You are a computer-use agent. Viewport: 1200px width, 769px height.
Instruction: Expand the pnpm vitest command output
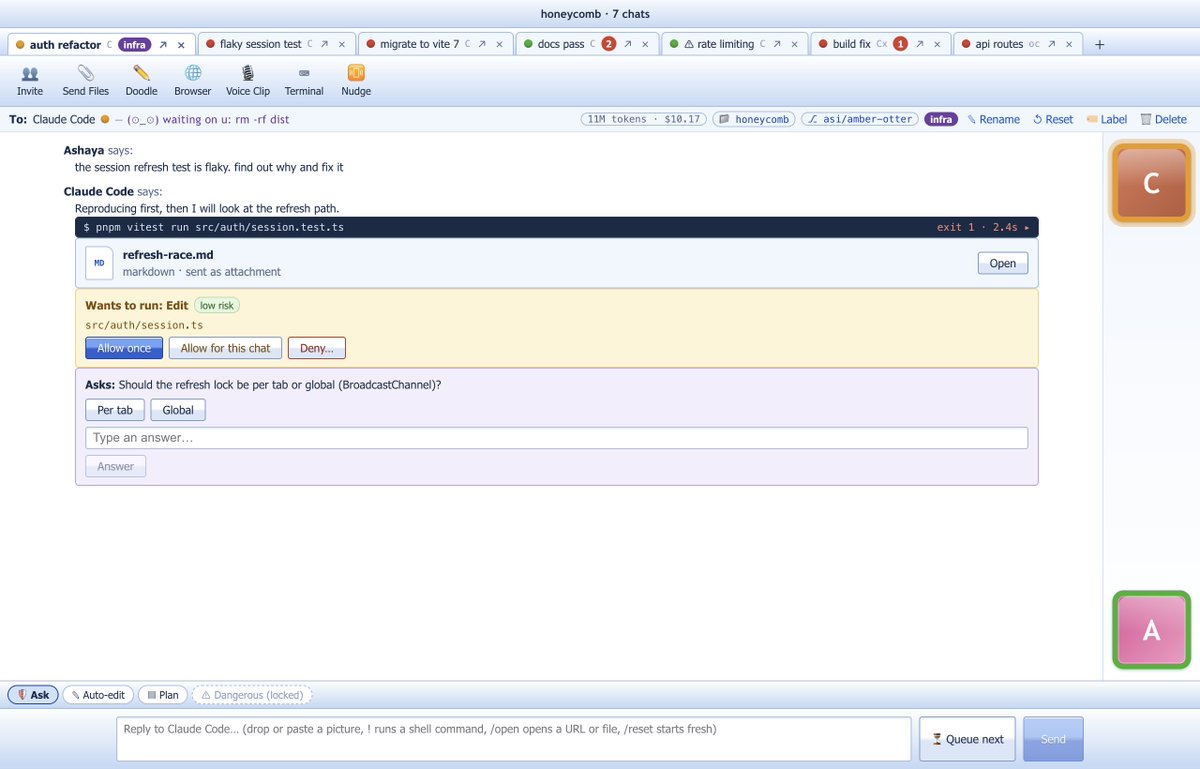coord(556,227)
